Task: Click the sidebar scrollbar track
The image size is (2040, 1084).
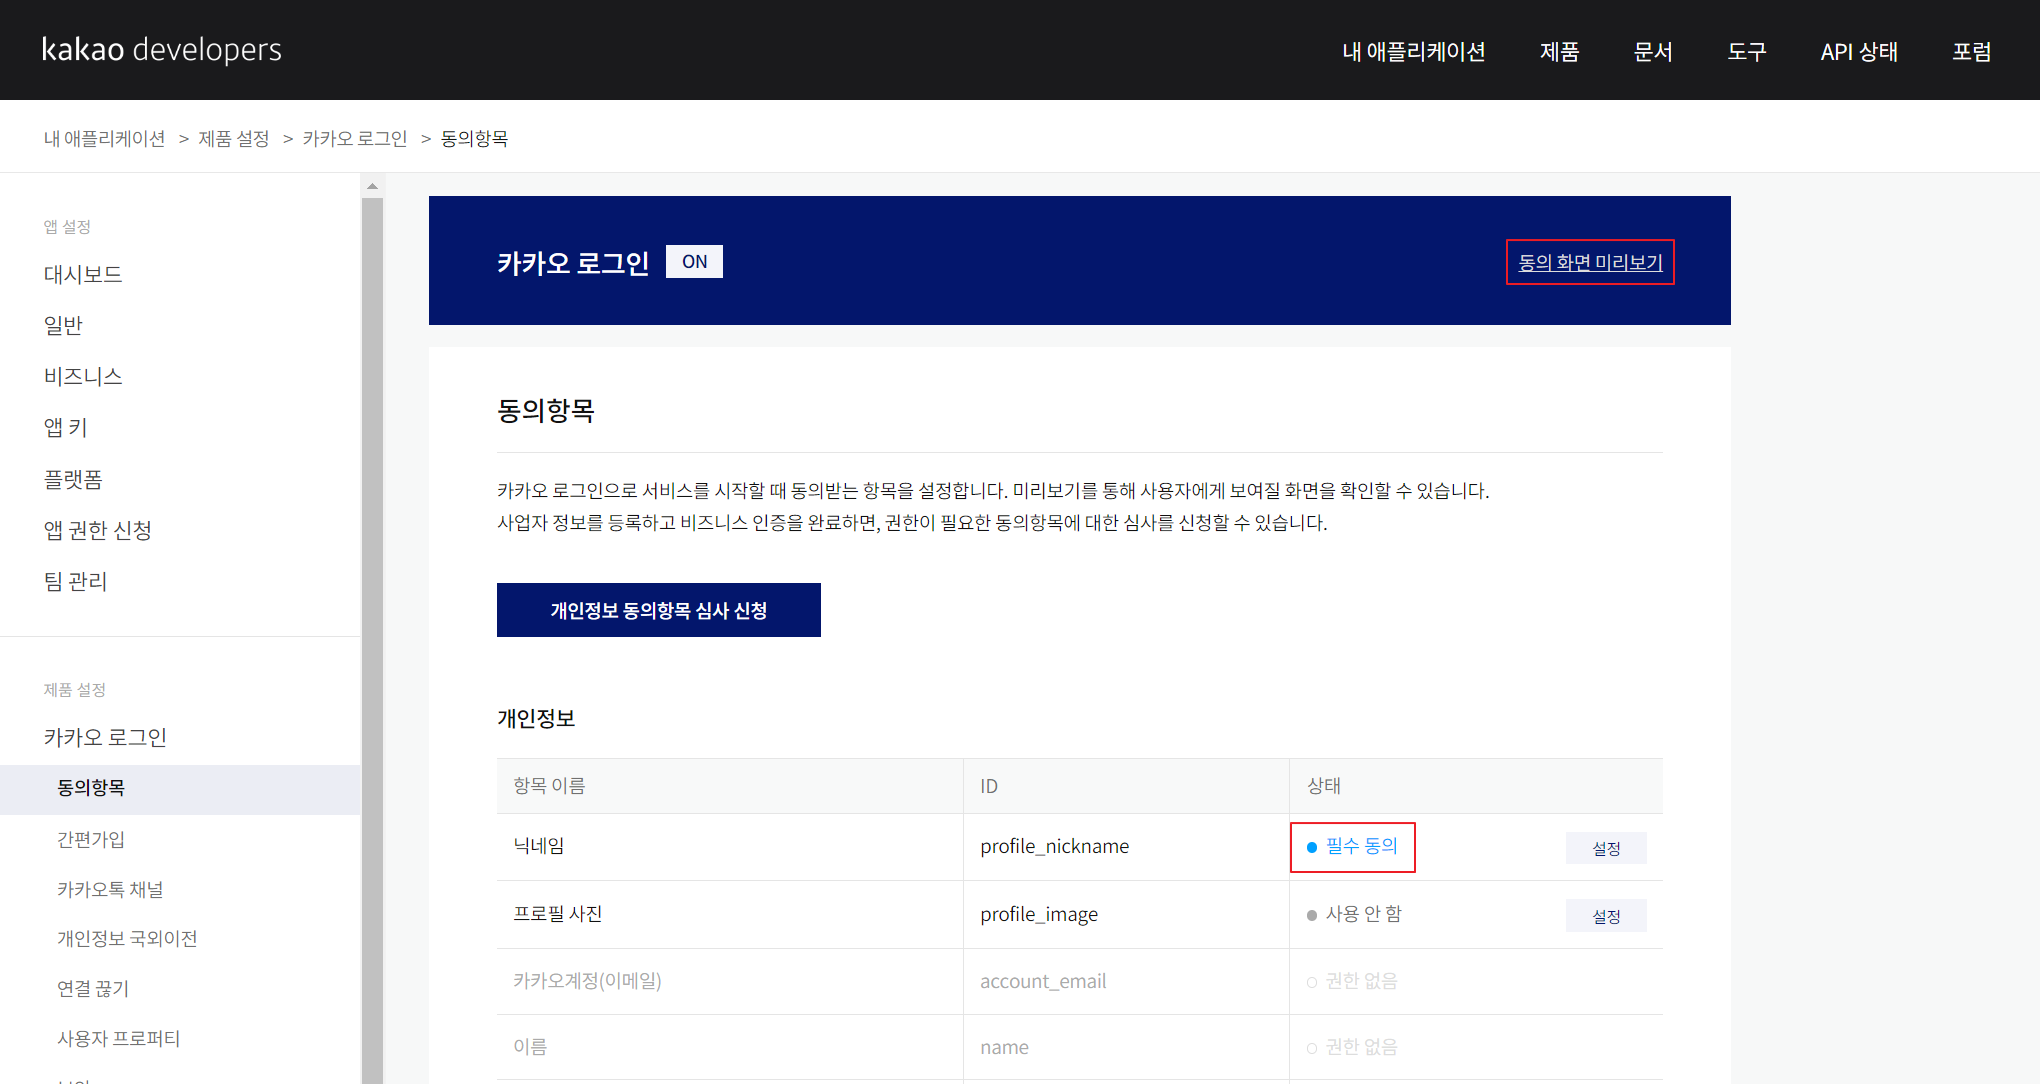Action: click(372, 640)
